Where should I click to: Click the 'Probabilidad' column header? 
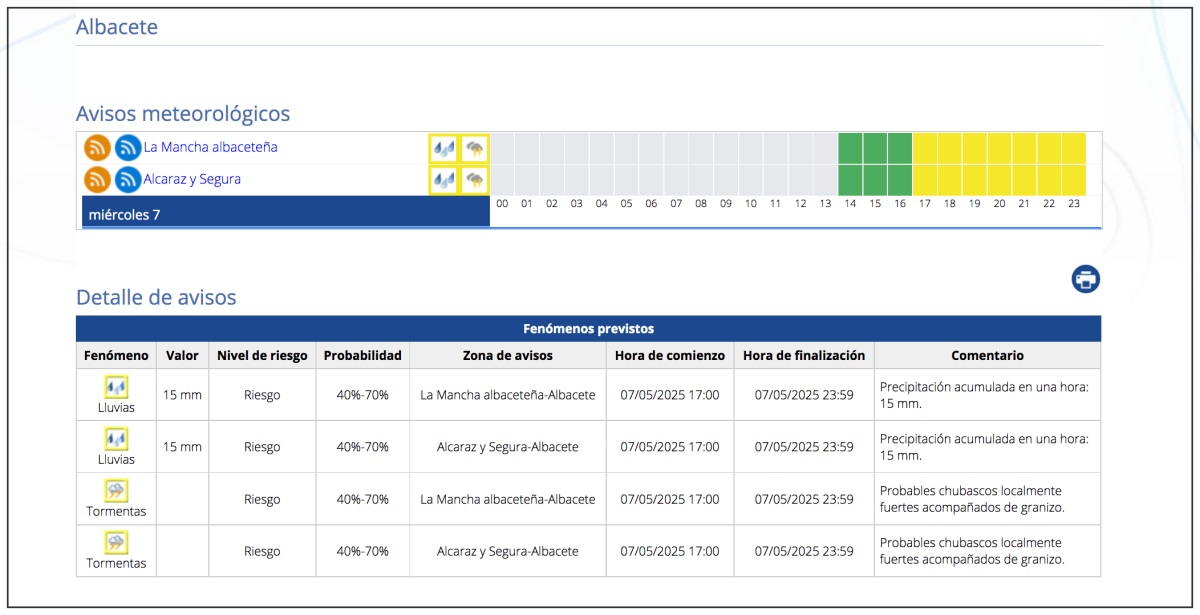(x=362, y=355)
